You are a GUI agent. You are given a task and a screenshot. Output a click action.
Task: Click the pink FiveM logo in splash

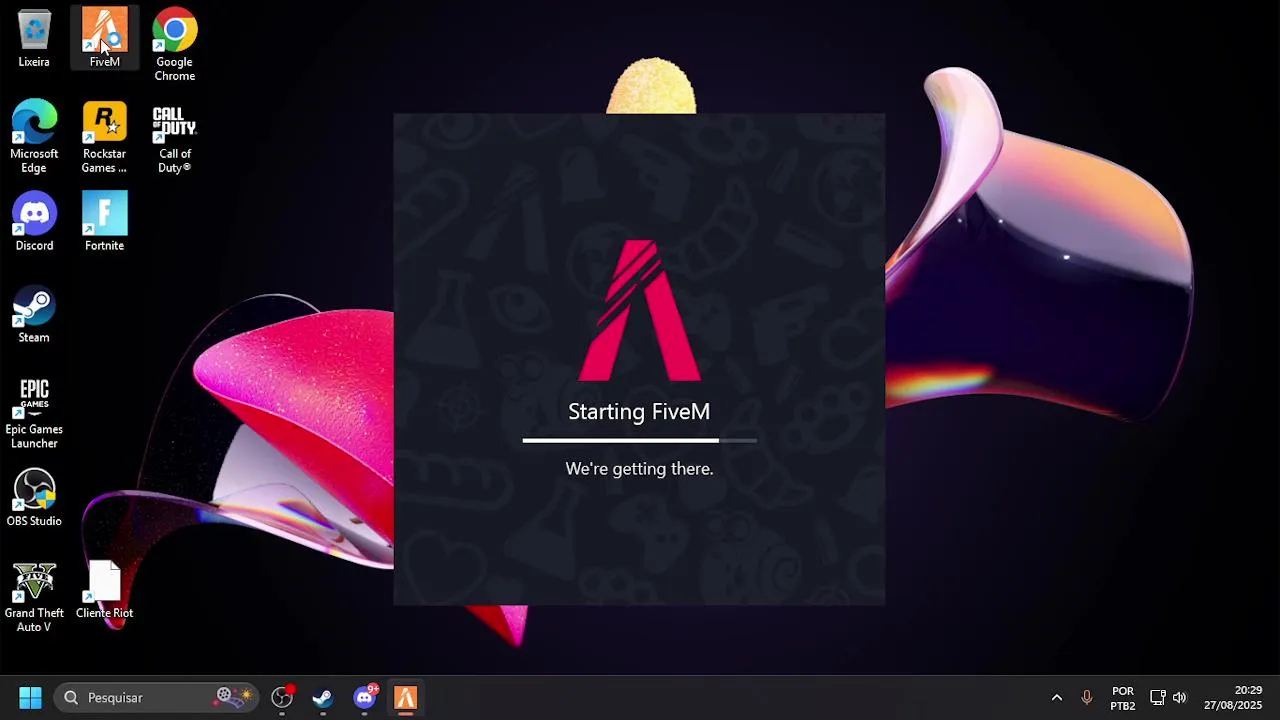[x=640, y=311]
